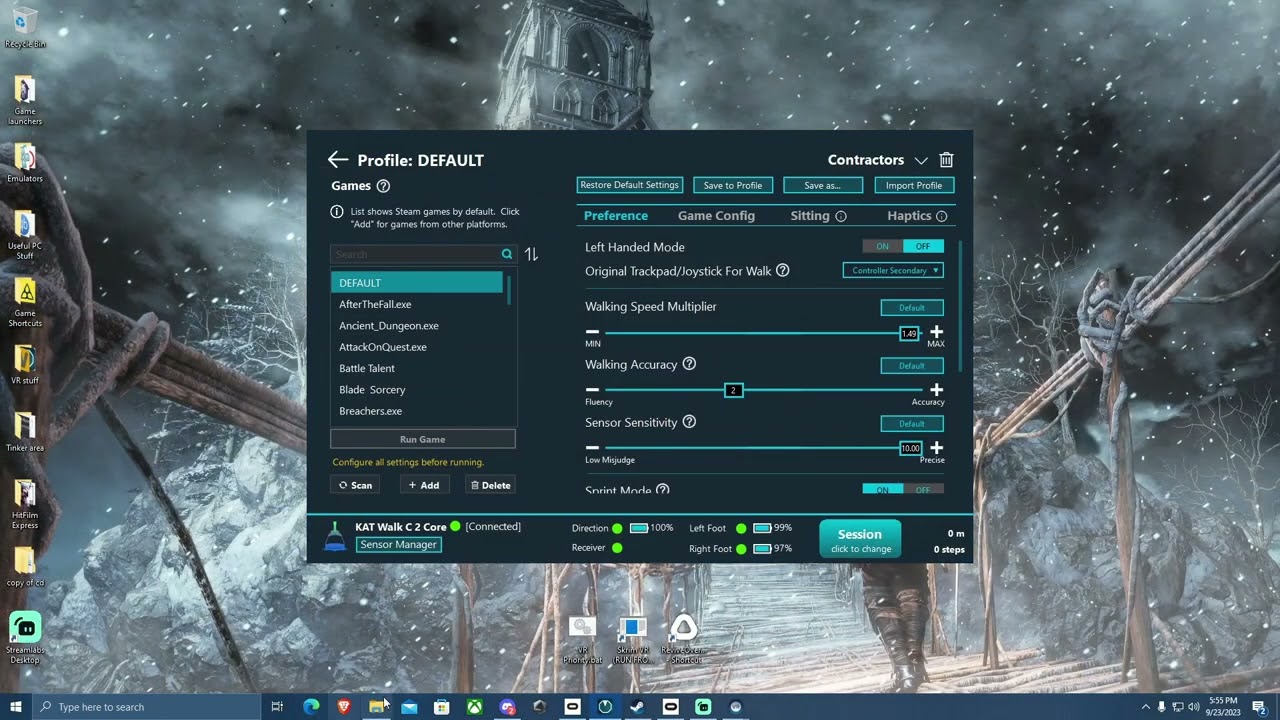Select Battle Talent in the games list
The width and height of the screenshot is (1280, 720).
click(x=417, y=368)
